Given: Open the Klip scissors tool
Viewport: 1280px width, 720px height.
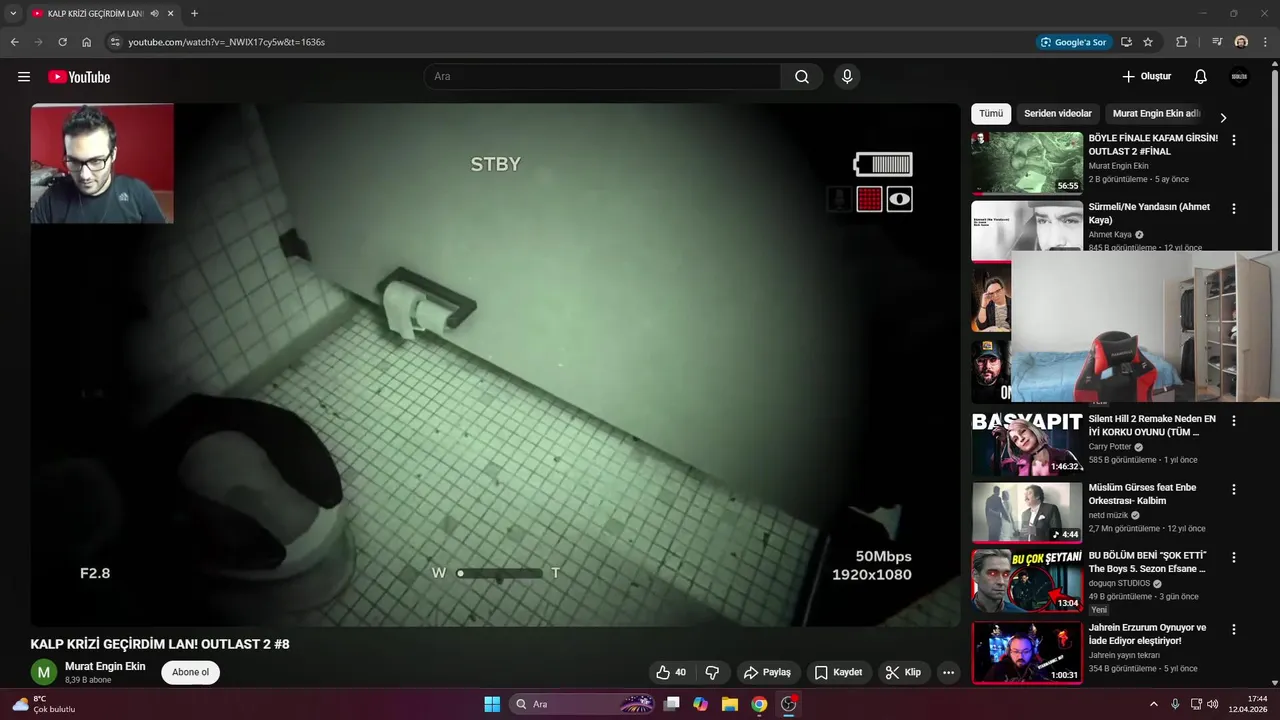Looking at the screenshot, I should [903, 672].
